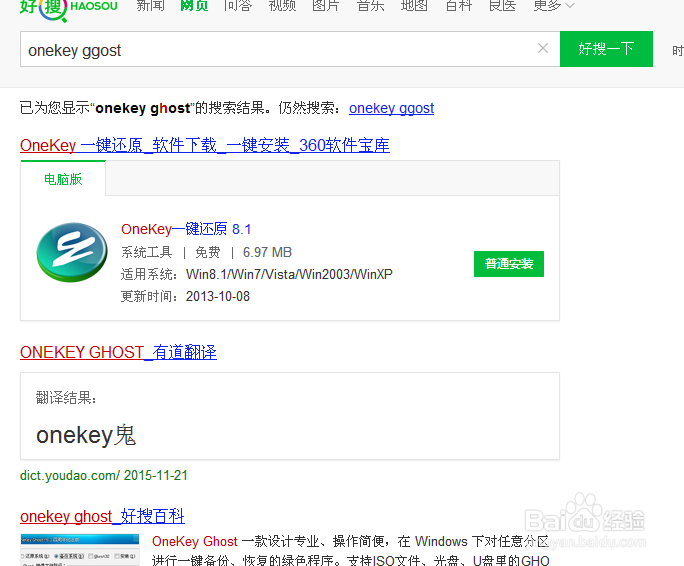
Task: Open OneKey 一键还原 360软件宝库 result
Action: point(205,145)
